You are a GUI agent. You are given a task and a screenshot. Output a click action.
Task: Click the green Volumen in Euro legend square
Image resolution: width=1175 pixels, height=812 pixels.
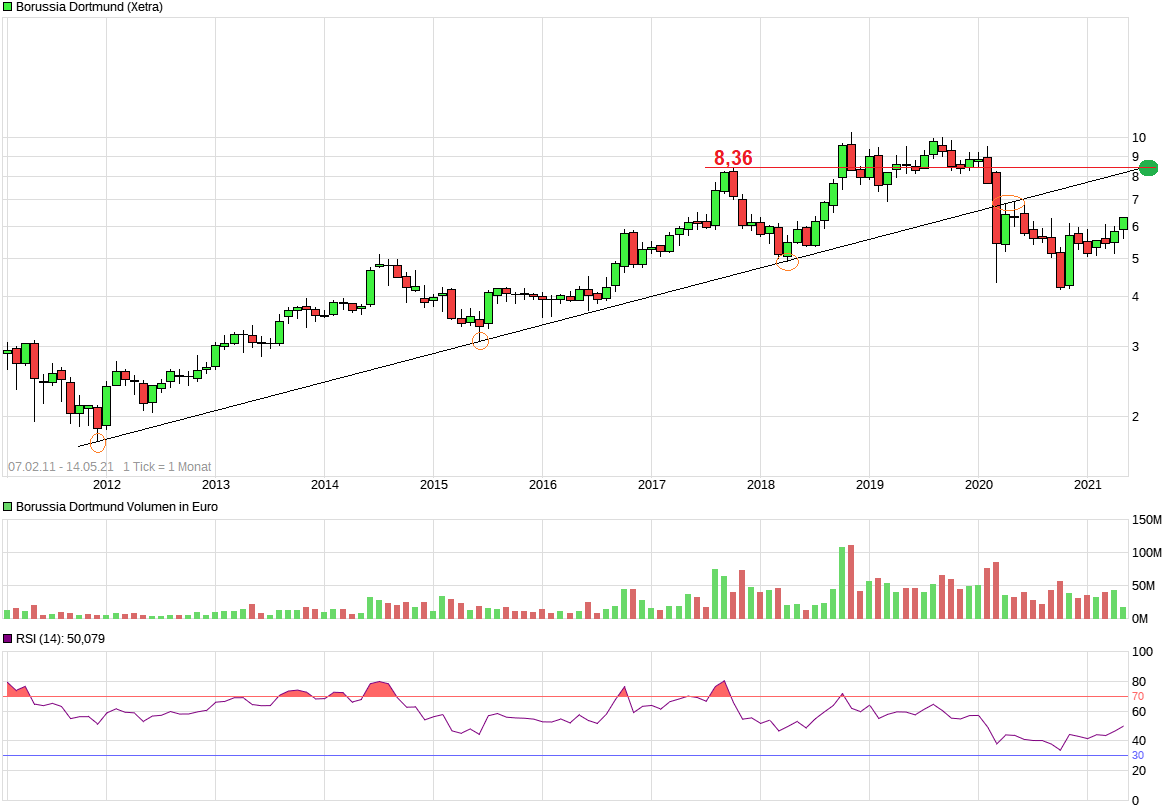point(8,507)
